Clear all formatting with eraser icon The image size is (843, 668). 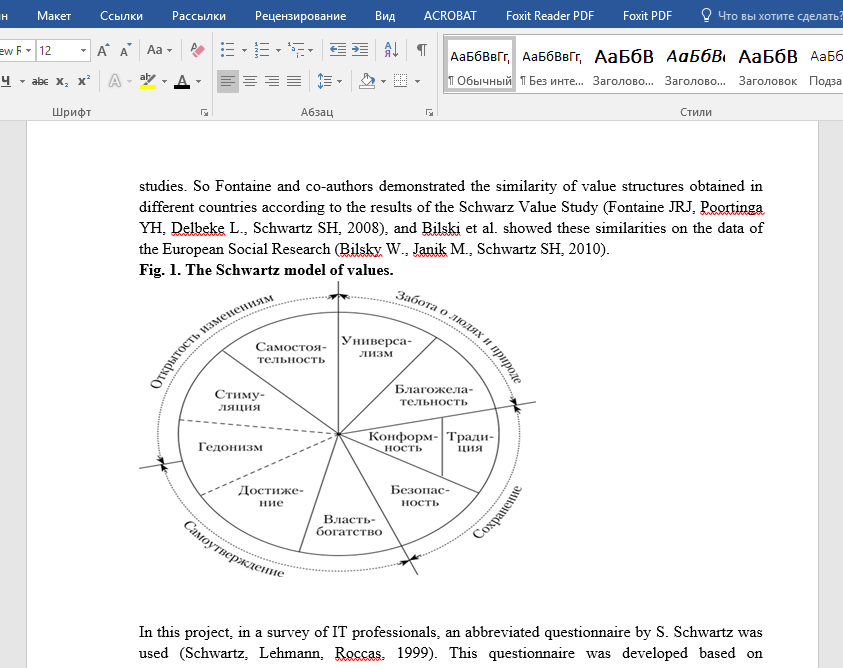point(197,51)
